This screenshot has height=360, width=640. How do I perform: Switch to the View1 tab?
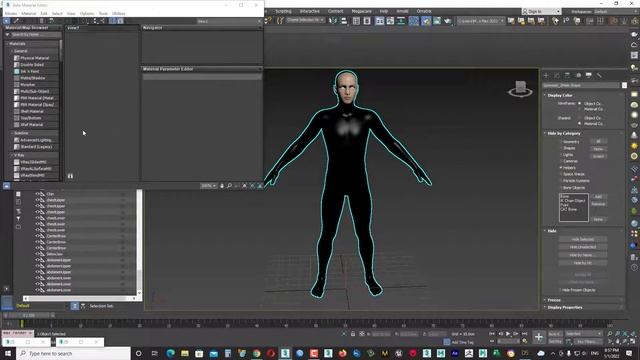(x=73, y=28)
